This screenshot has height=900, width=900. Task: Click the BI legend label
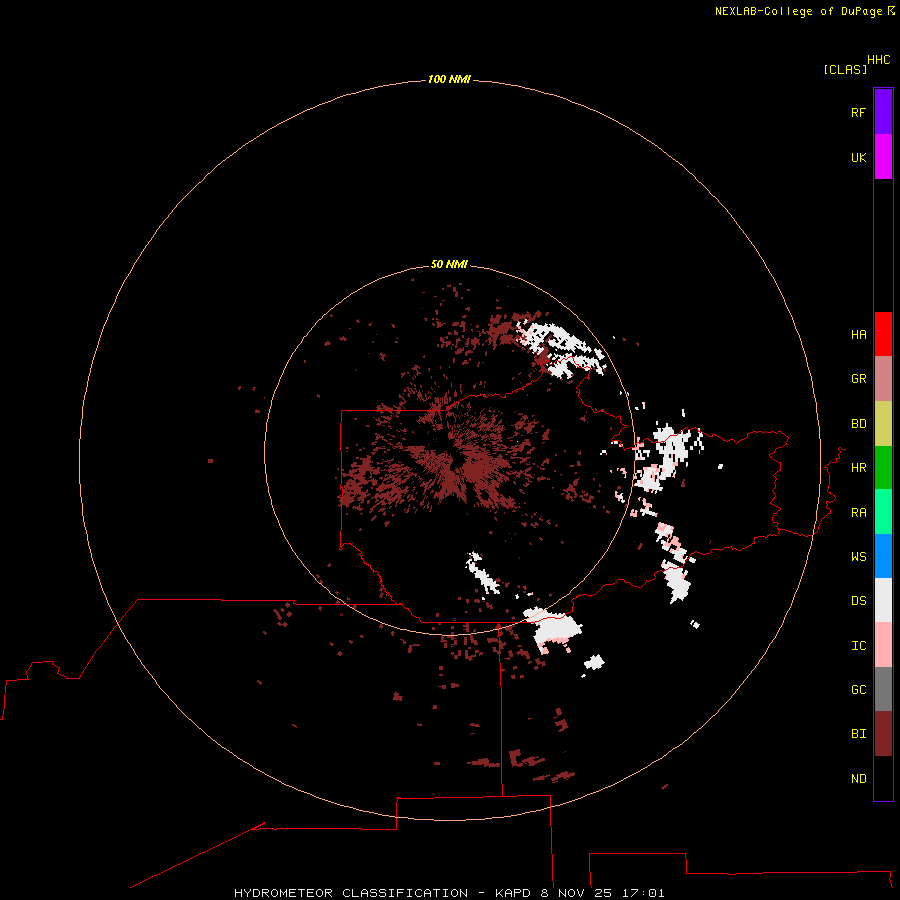(859, 734)
